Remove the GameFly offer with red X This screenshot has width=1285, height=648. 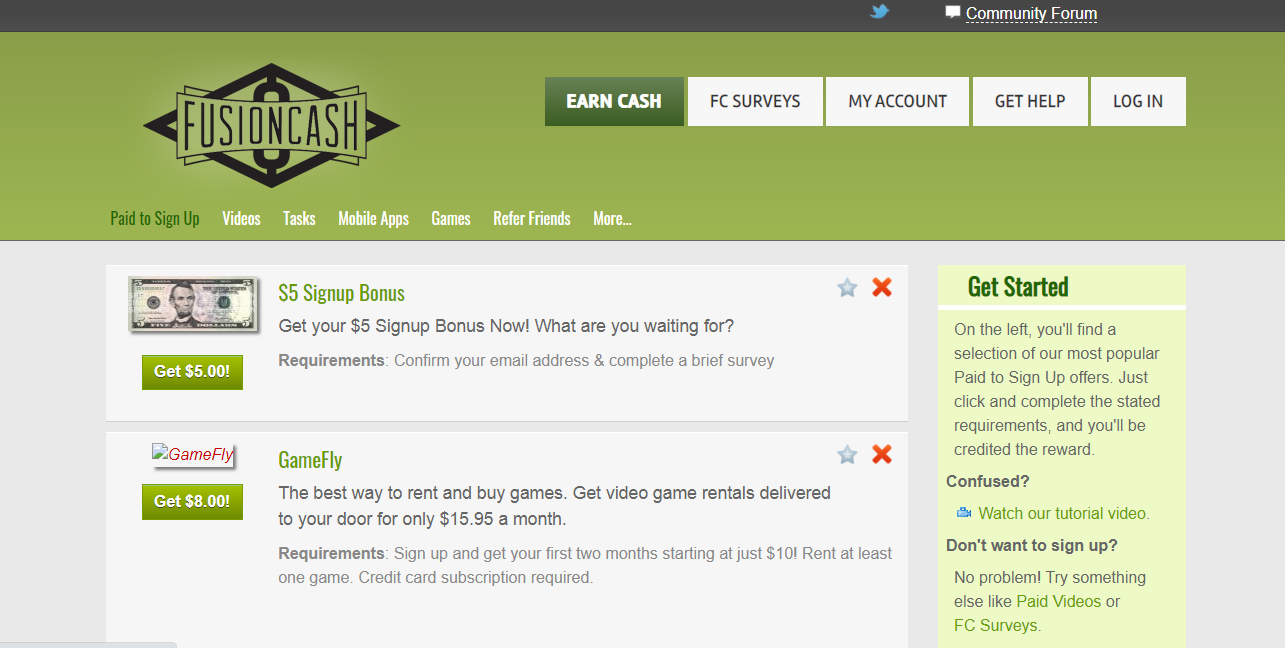(882, 455)
